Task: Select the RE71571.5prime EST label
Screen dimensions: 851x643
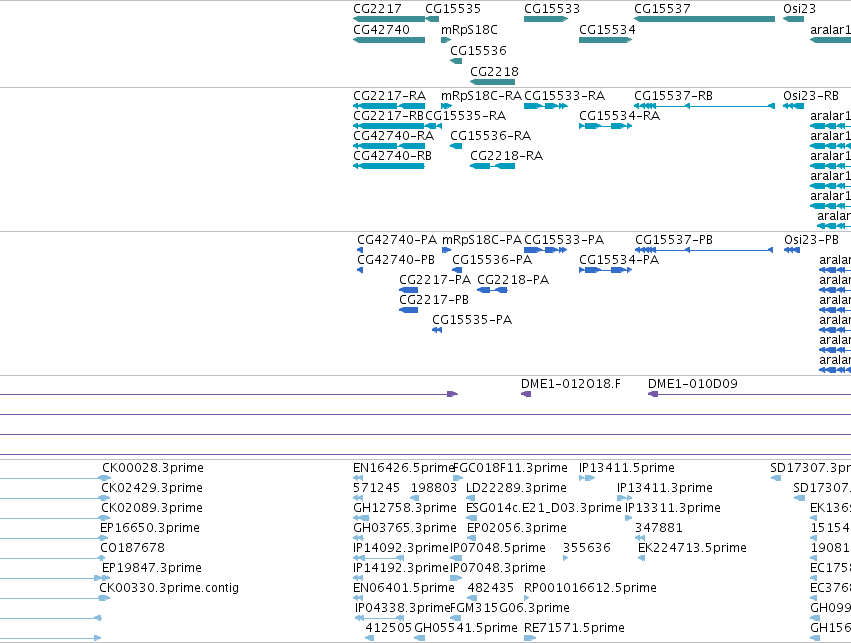Action: [574, 629]
